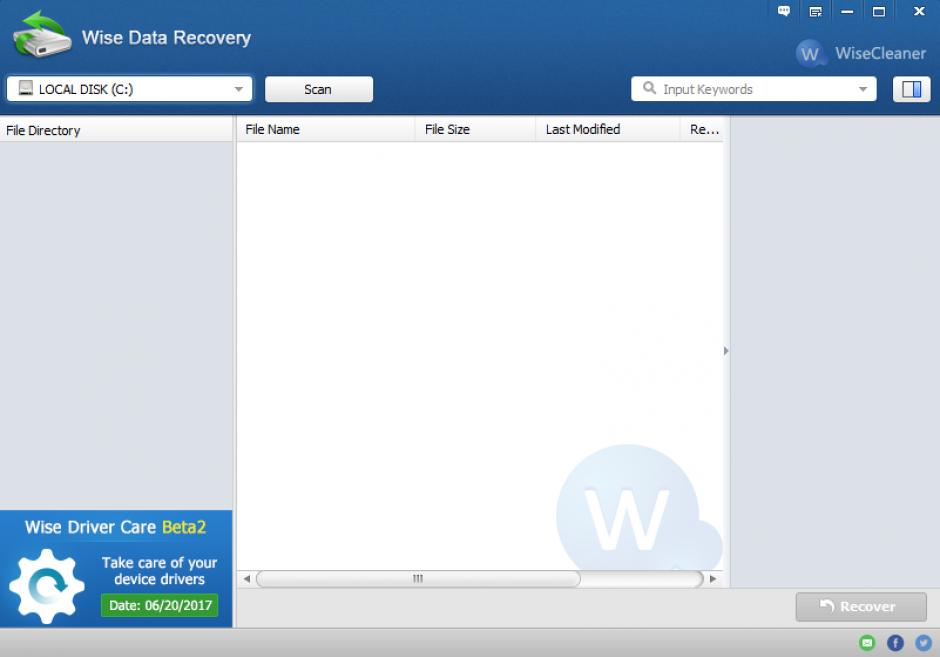The image size is (940, 657).
Task: Collapse the right preview panel arrow
Action: click(726, 351)
